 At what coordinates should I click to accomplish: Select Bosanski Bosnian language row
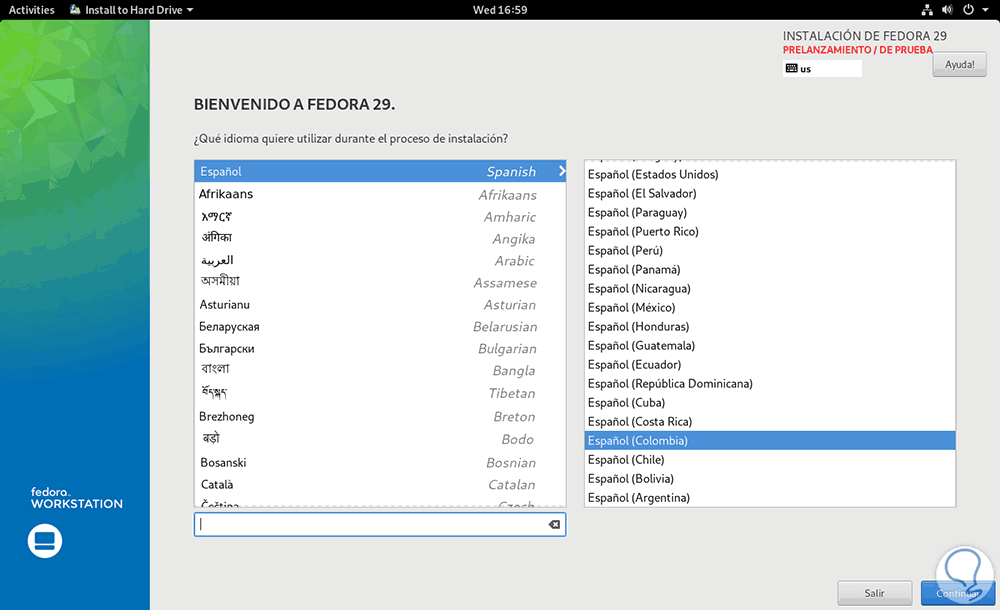pos(380,462)
